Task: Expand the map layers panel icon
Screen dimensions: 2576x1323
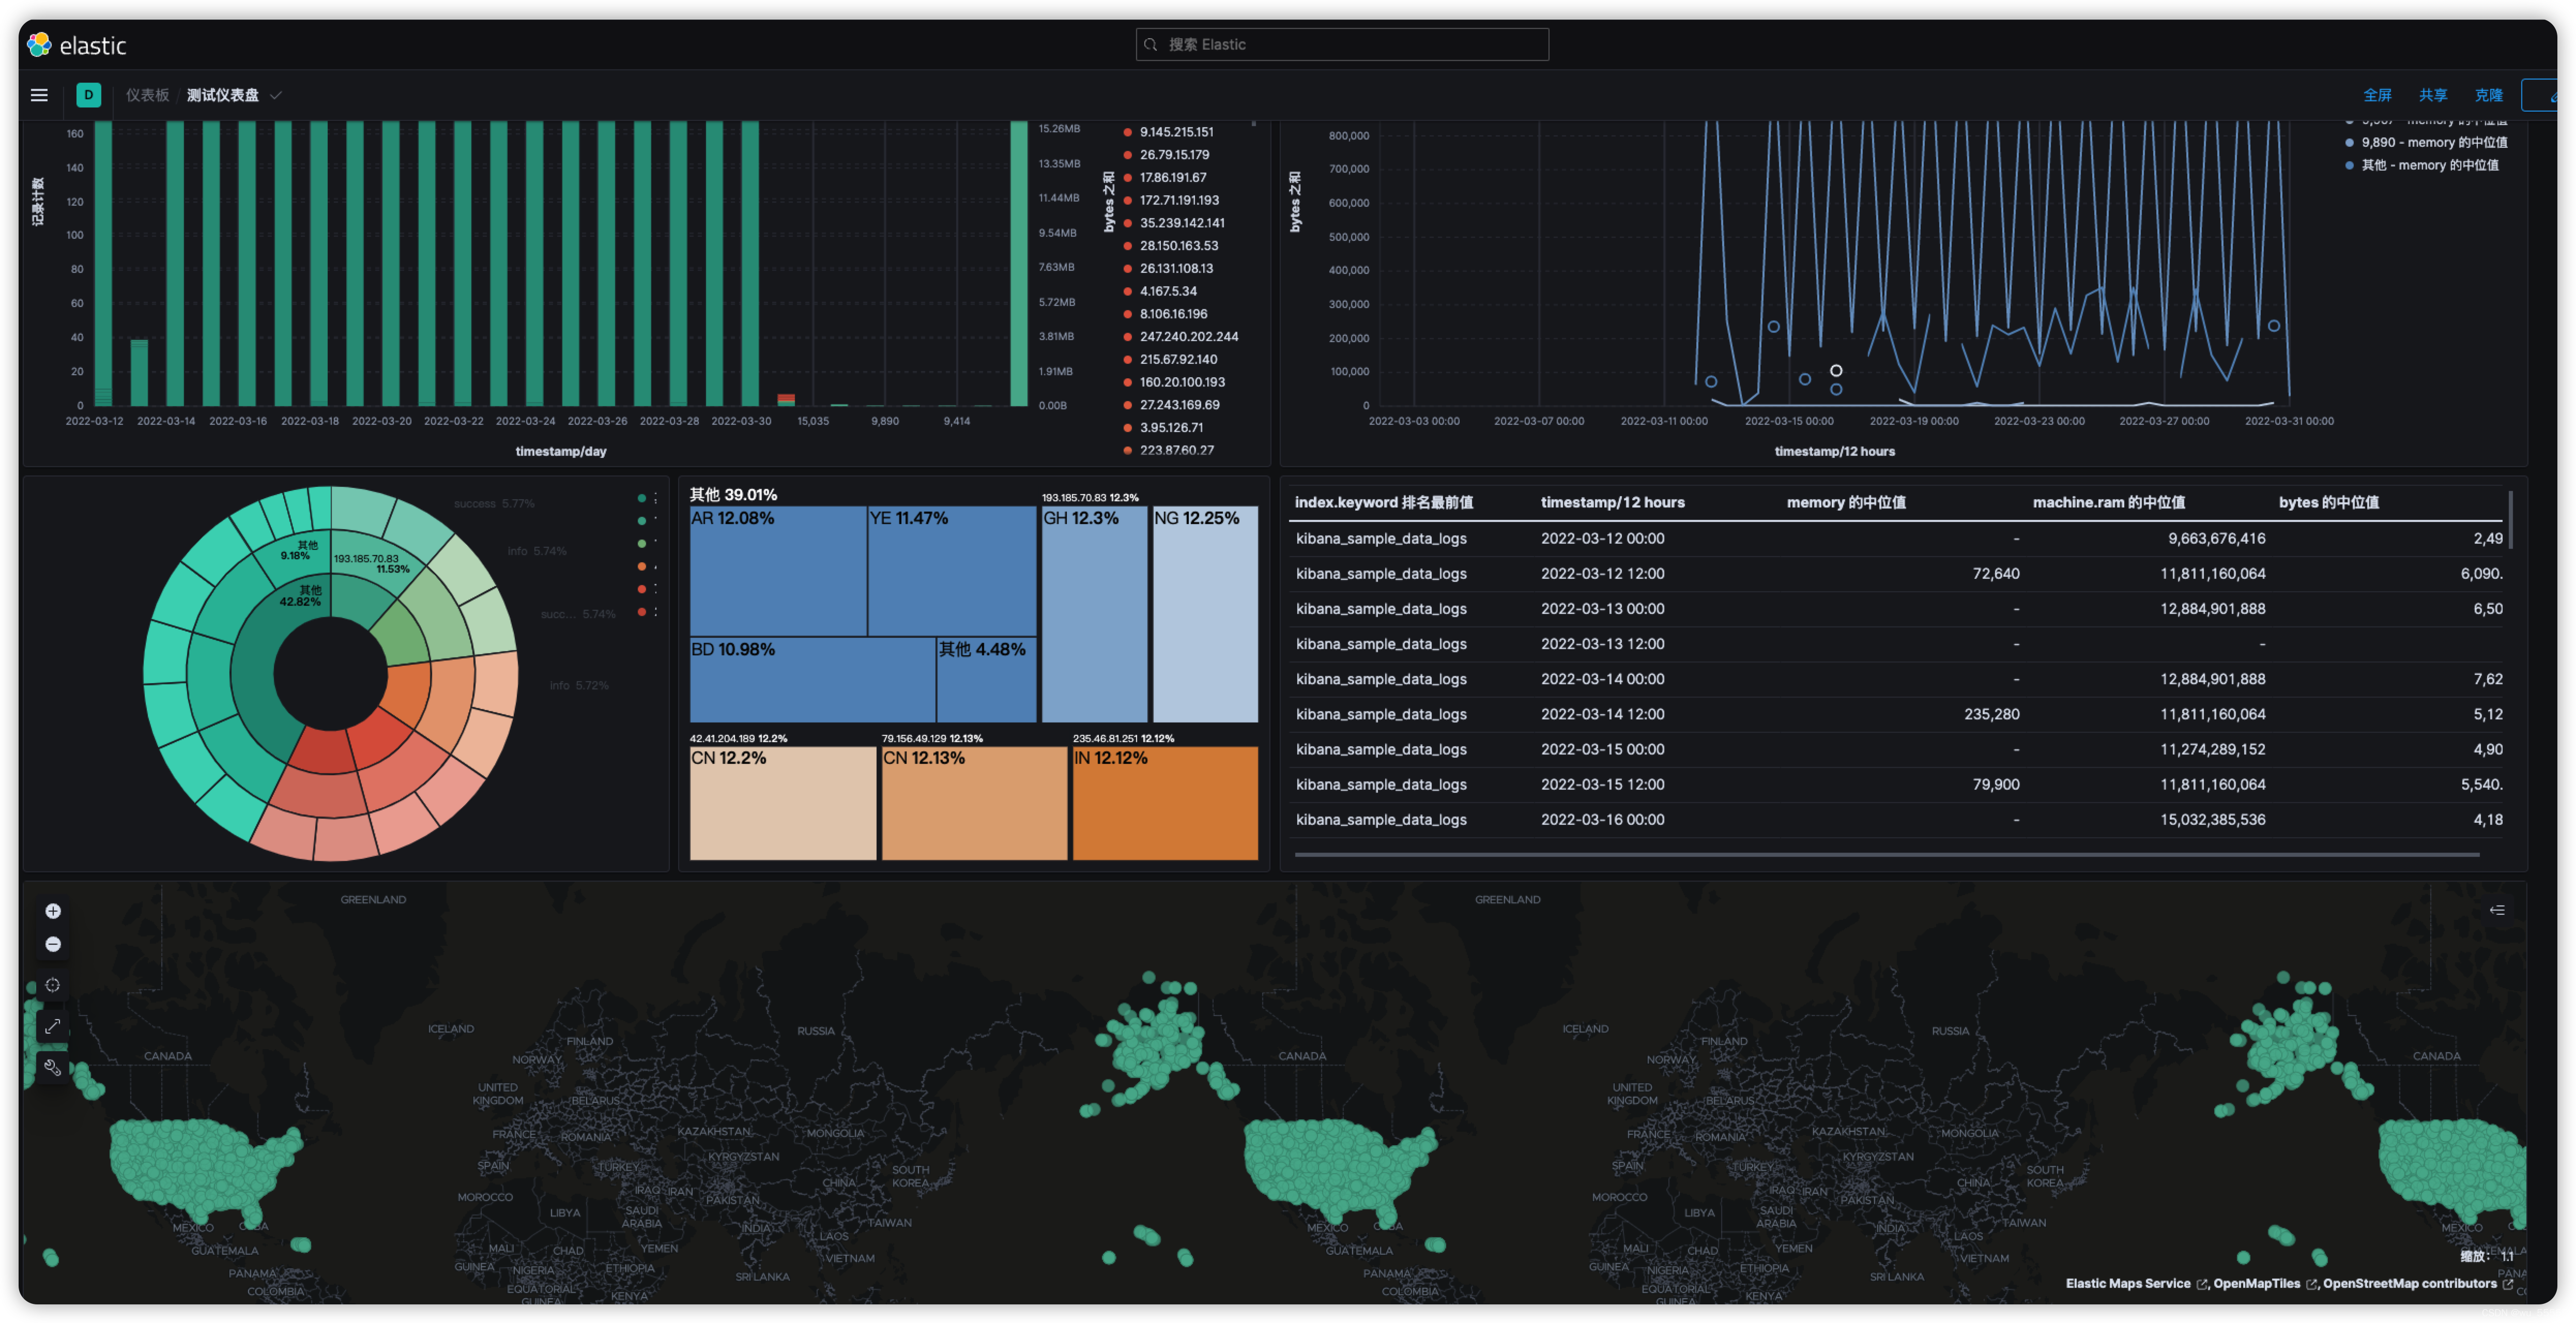Action: (2496, 910)
